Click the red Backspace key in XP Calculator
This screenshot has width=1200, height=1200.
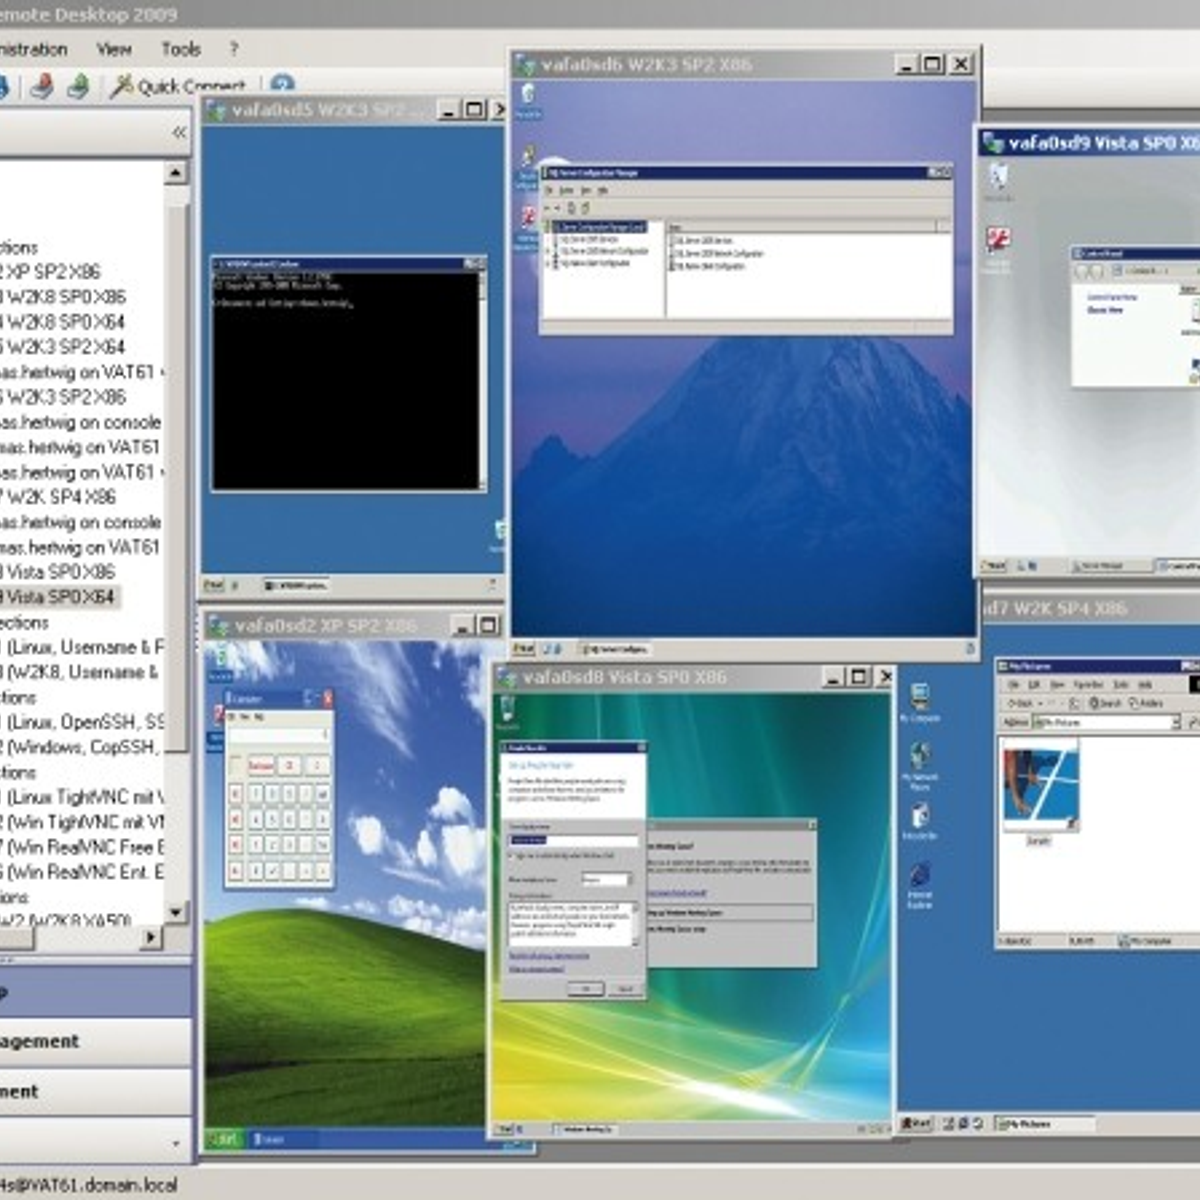(x=260, y=766)
